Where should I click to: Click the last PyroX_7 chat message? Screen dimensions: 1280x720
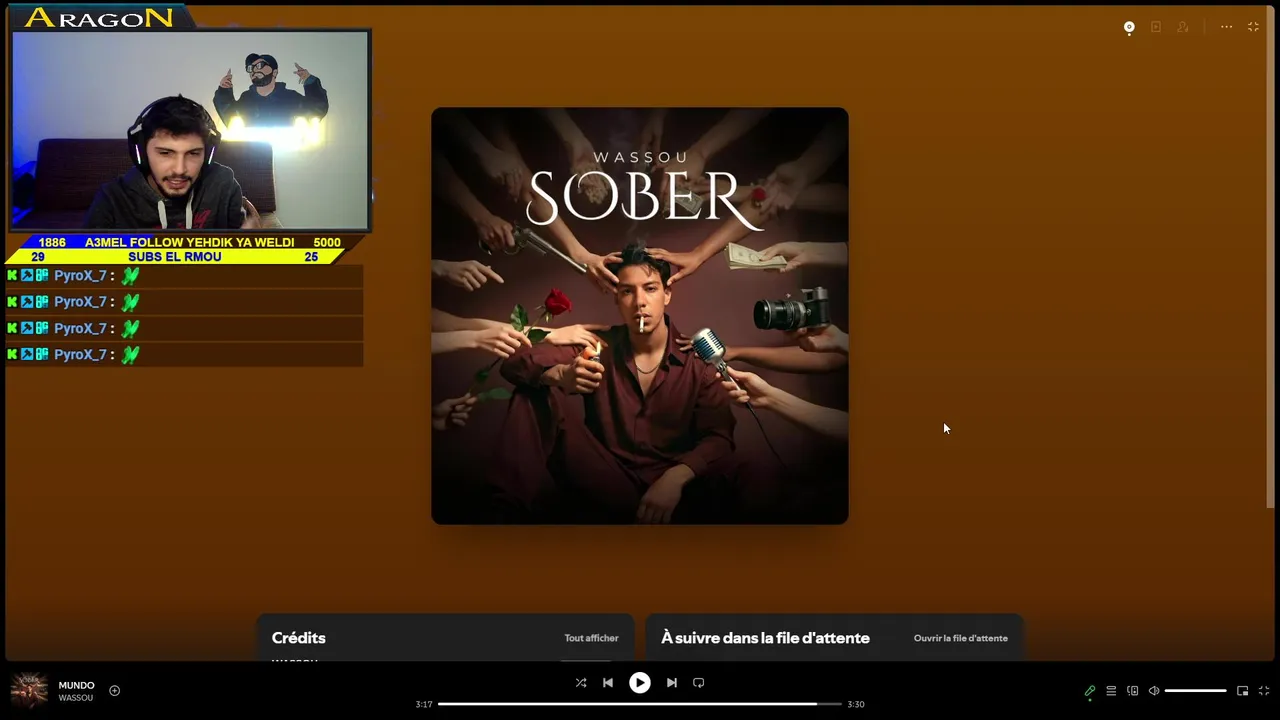coord(184,354)
